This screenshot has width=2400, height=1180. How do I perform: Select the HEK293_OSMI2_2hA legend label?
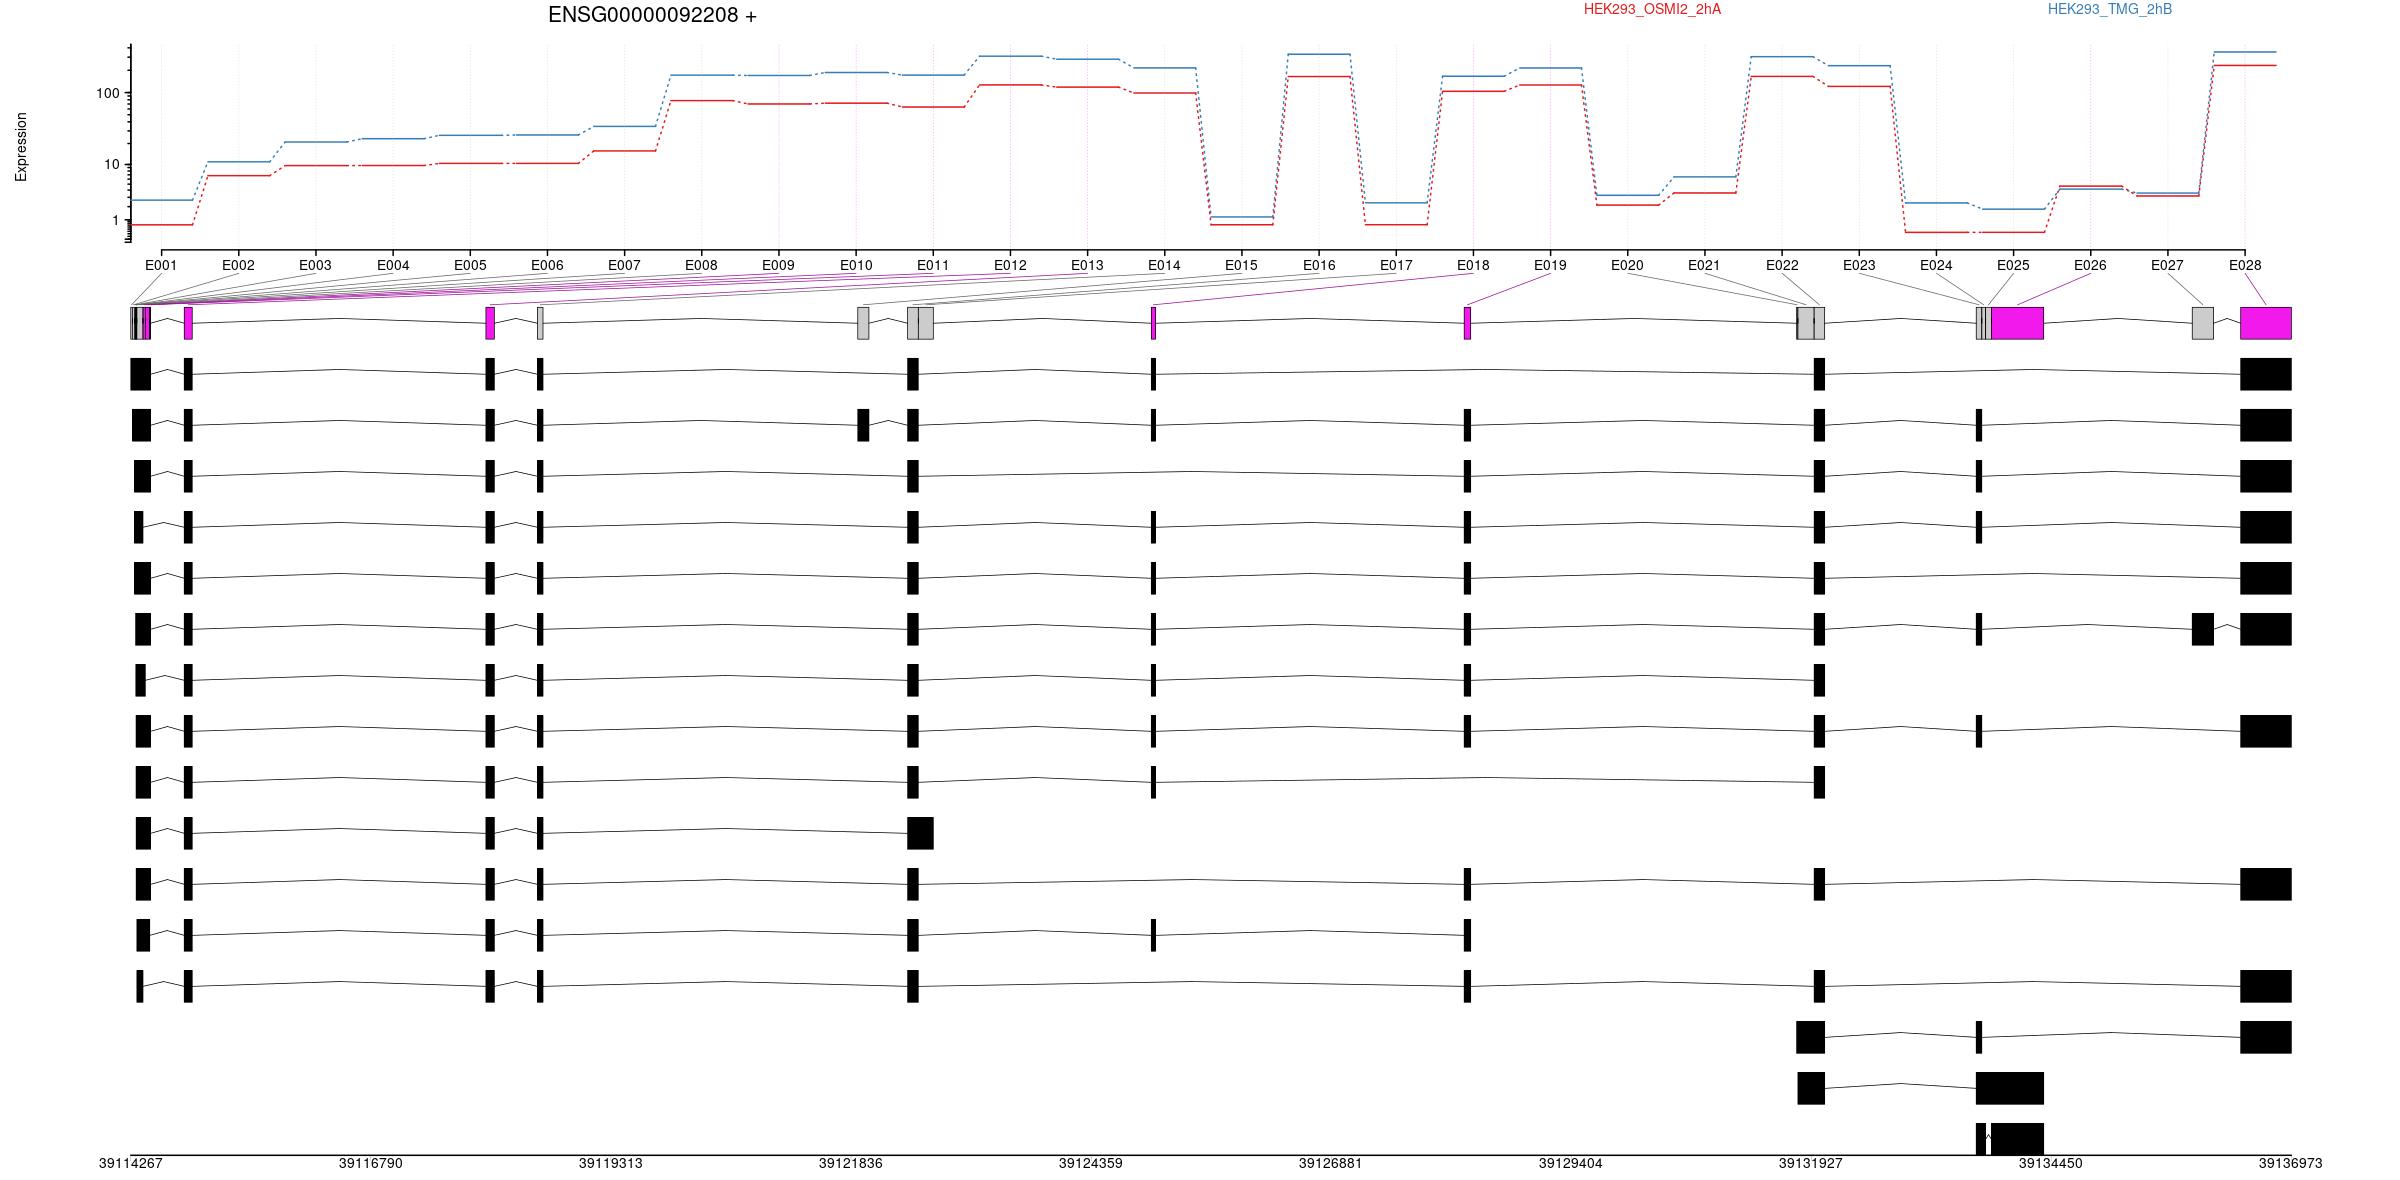[x=1652, y=9]
